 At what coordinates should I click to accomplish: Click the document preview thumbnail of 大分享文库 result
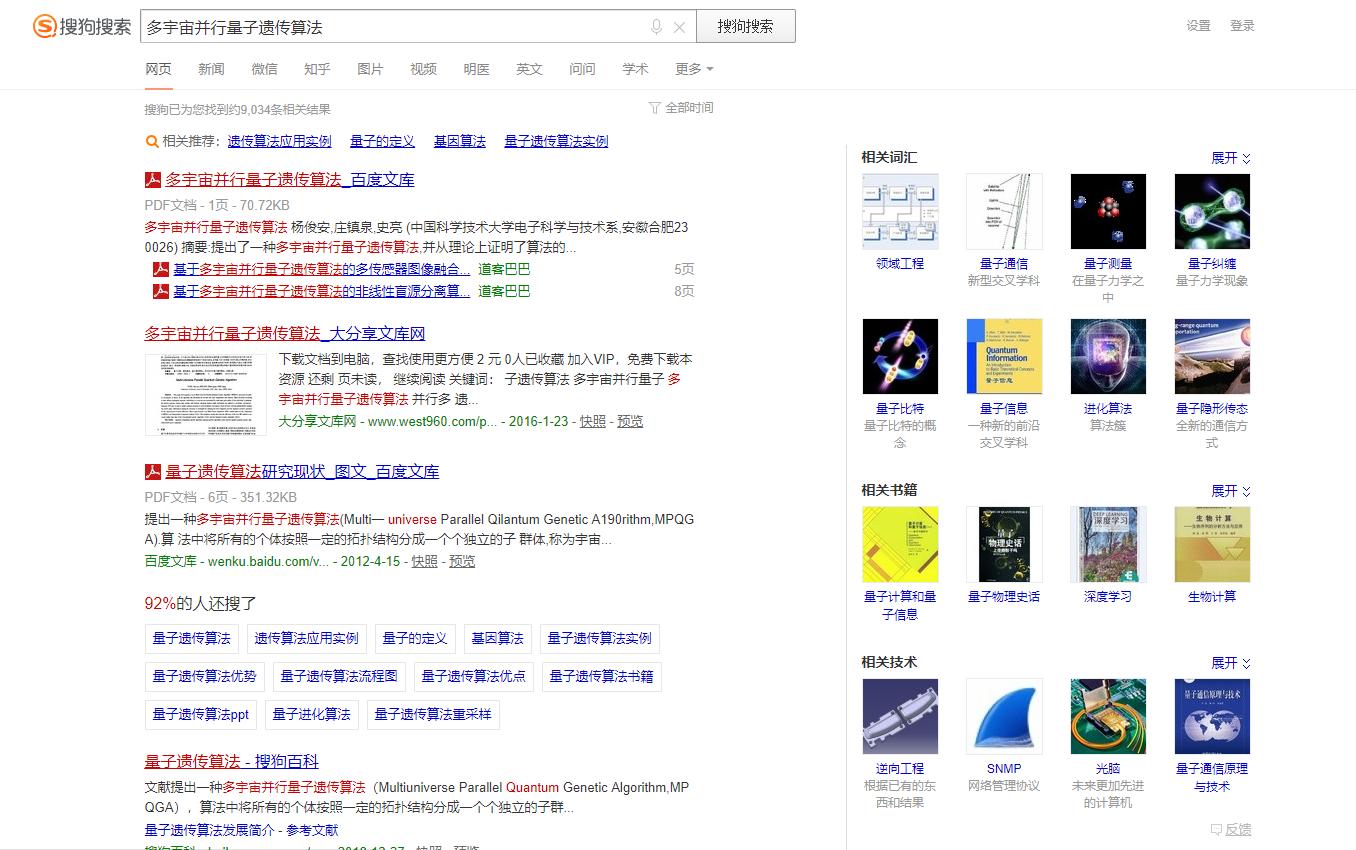click(205, 394)
